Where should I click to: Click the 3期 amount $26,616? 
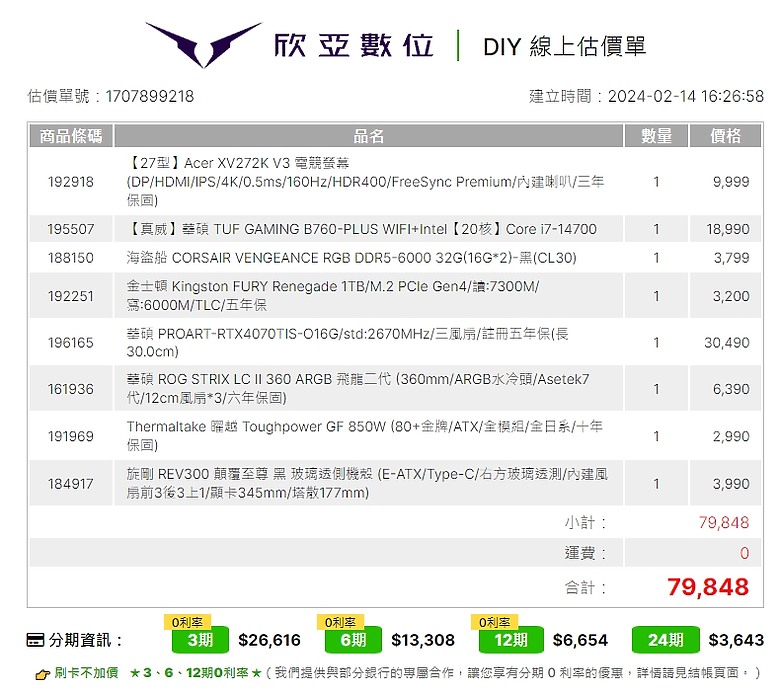click(270, 640)
